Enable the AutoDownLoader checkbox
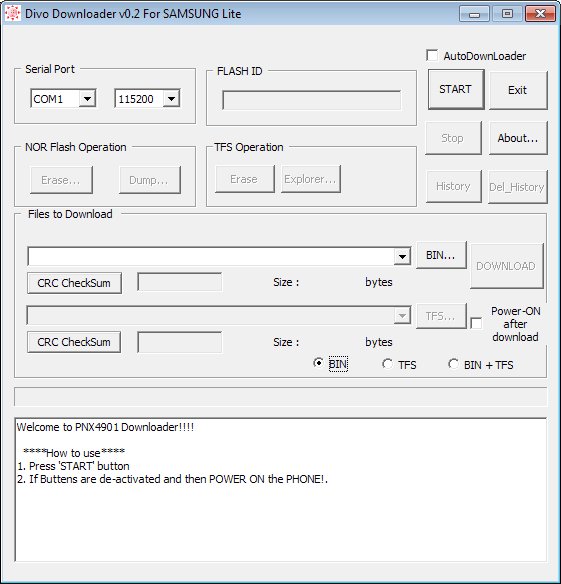The image size is (561, 584). (x=432, y=55)
